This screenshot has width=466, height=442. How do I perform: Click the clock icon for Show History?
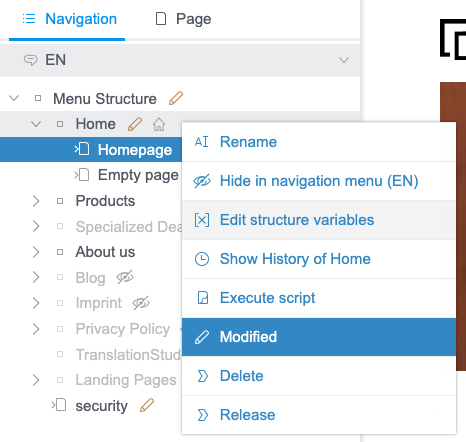point(202,259)
